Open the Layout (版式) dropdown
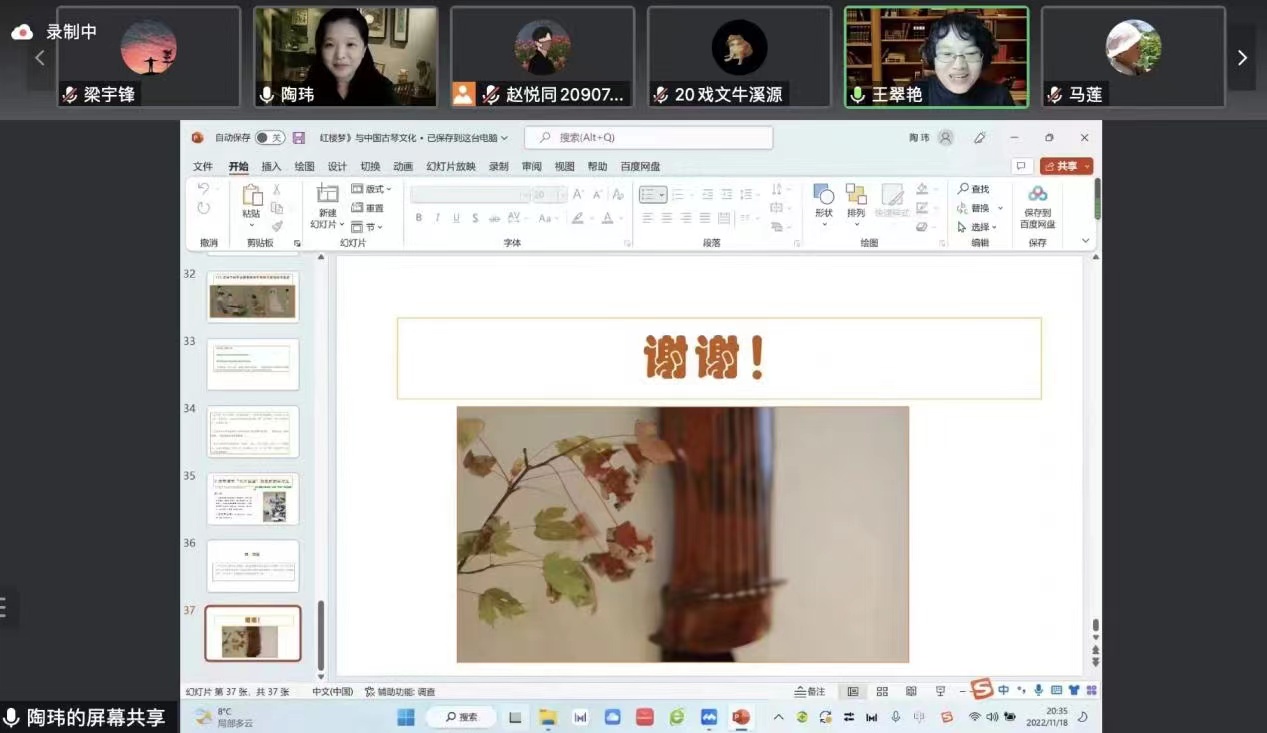1267x733 pixels. click(372, 189)
